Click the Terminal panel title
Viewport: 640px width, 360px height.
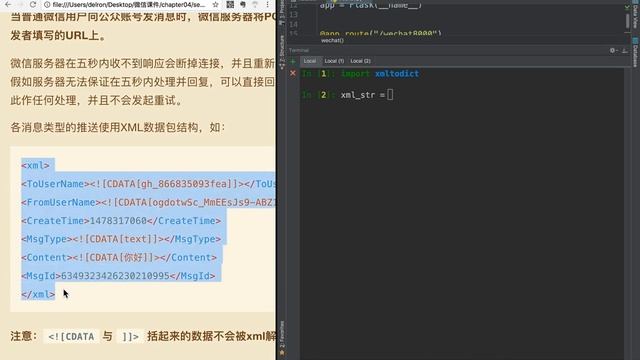299,50
